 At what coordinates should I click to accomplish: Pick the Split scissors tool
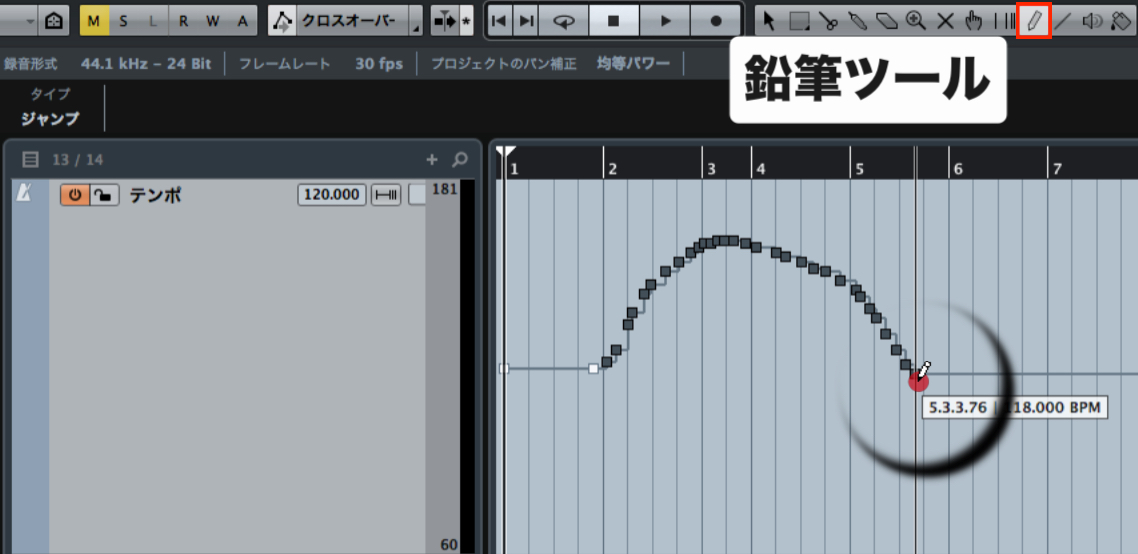(828, 21)
